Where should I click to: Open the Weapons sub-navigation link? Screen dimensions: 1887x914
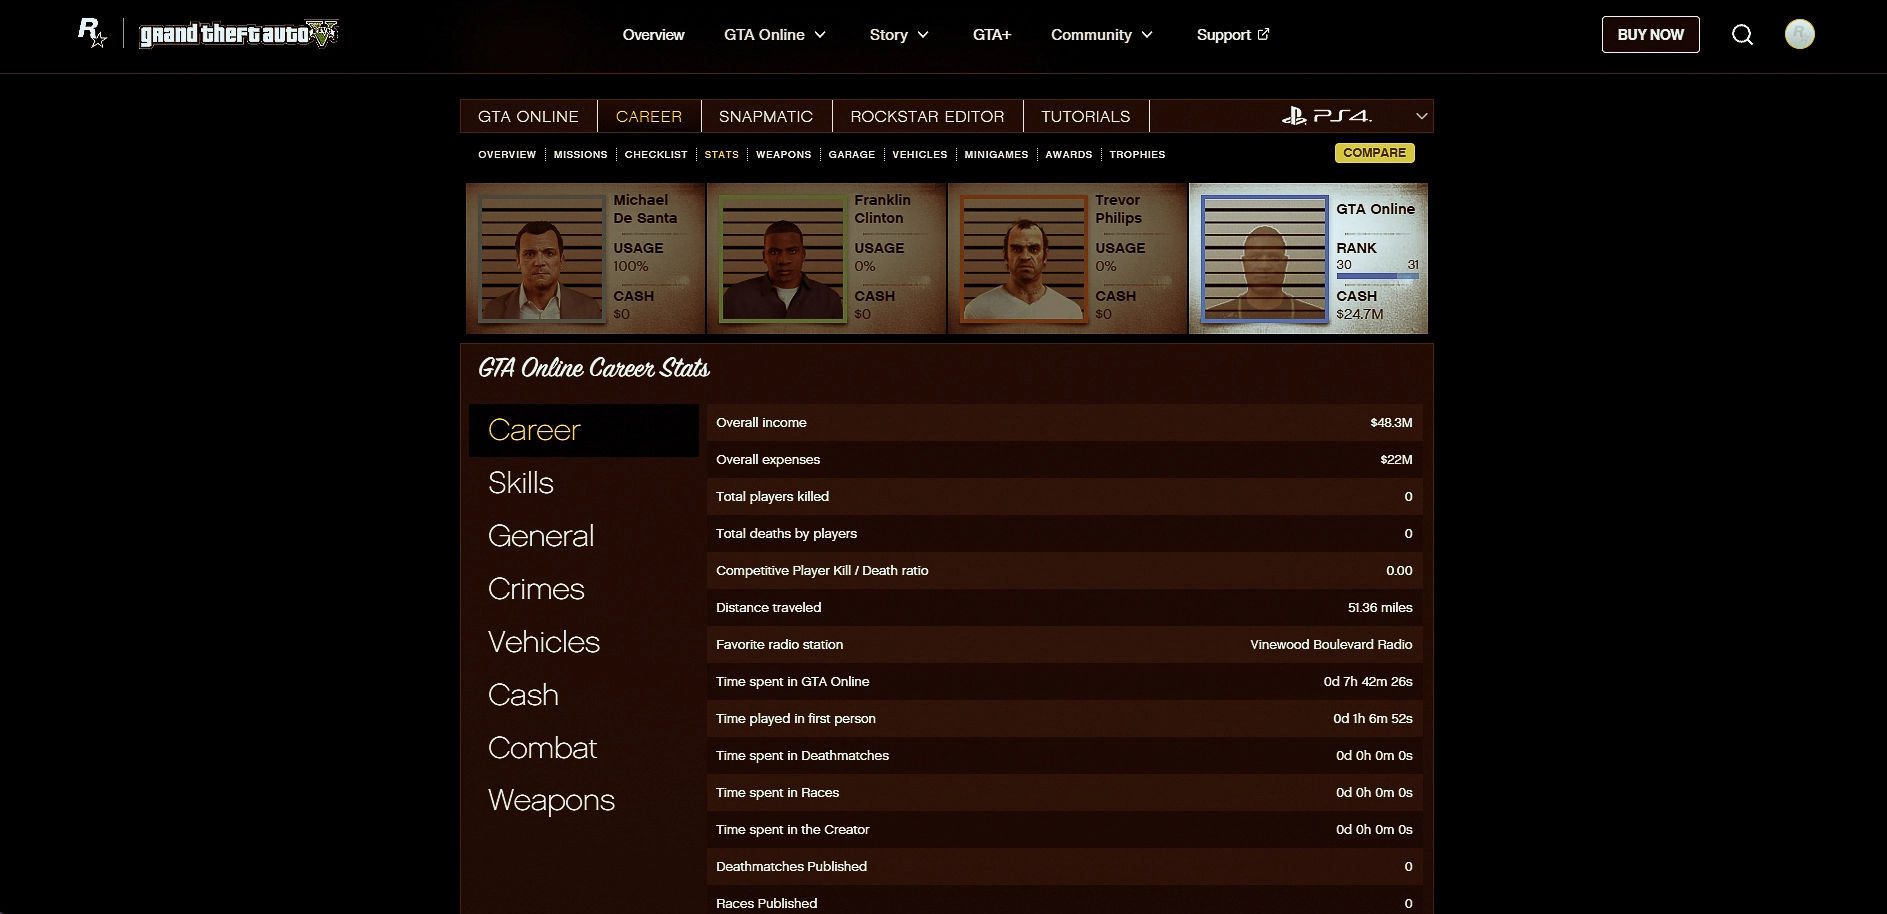pos(783,154)
